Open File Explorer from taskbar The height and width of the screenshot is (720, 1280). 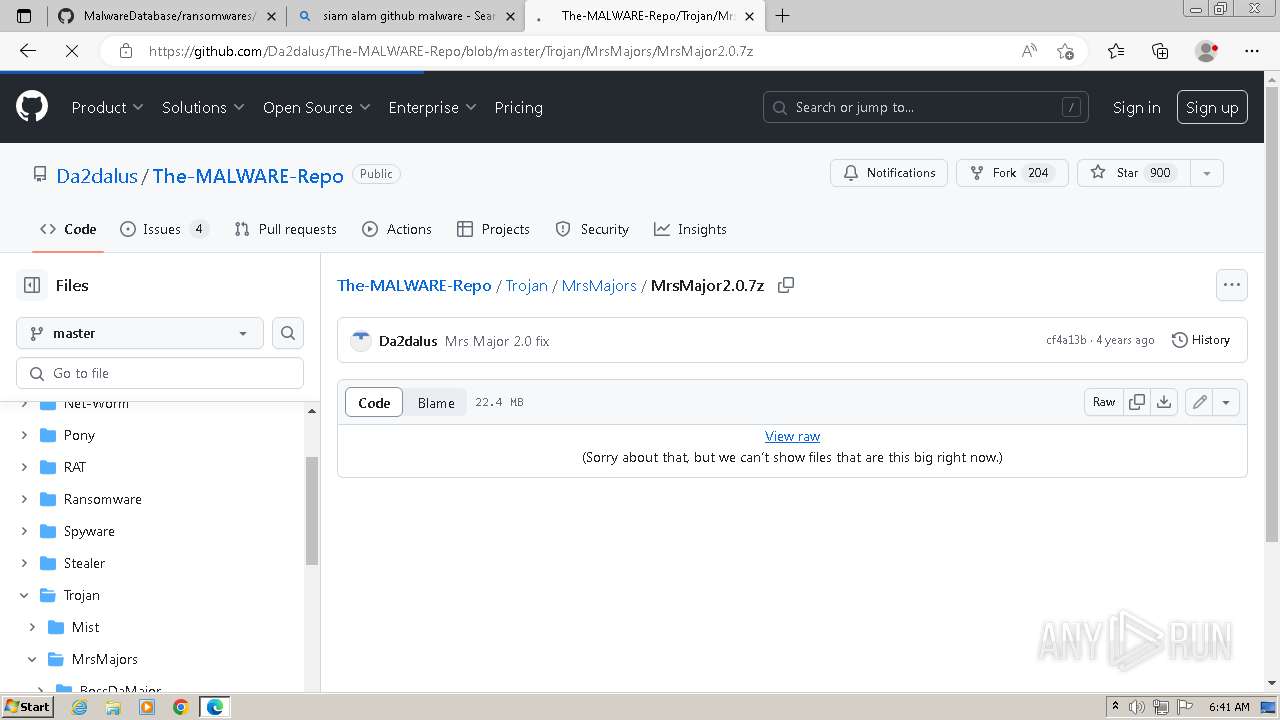click(x=113, y=707)
